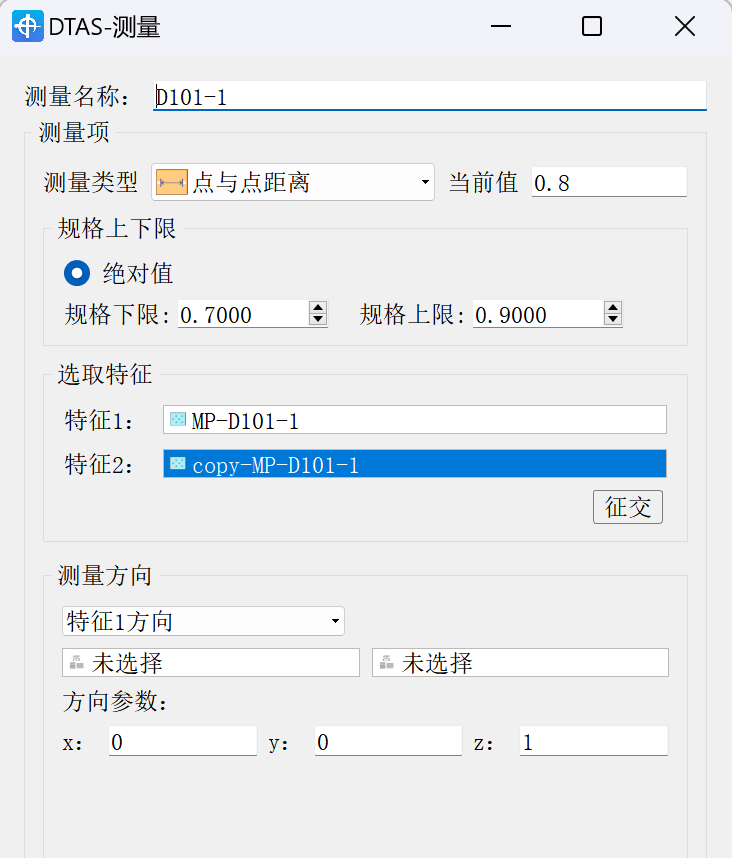Click the DTAS app icon in title bar
This screenshot has height=858, width=732.
[x=27, y=26]
